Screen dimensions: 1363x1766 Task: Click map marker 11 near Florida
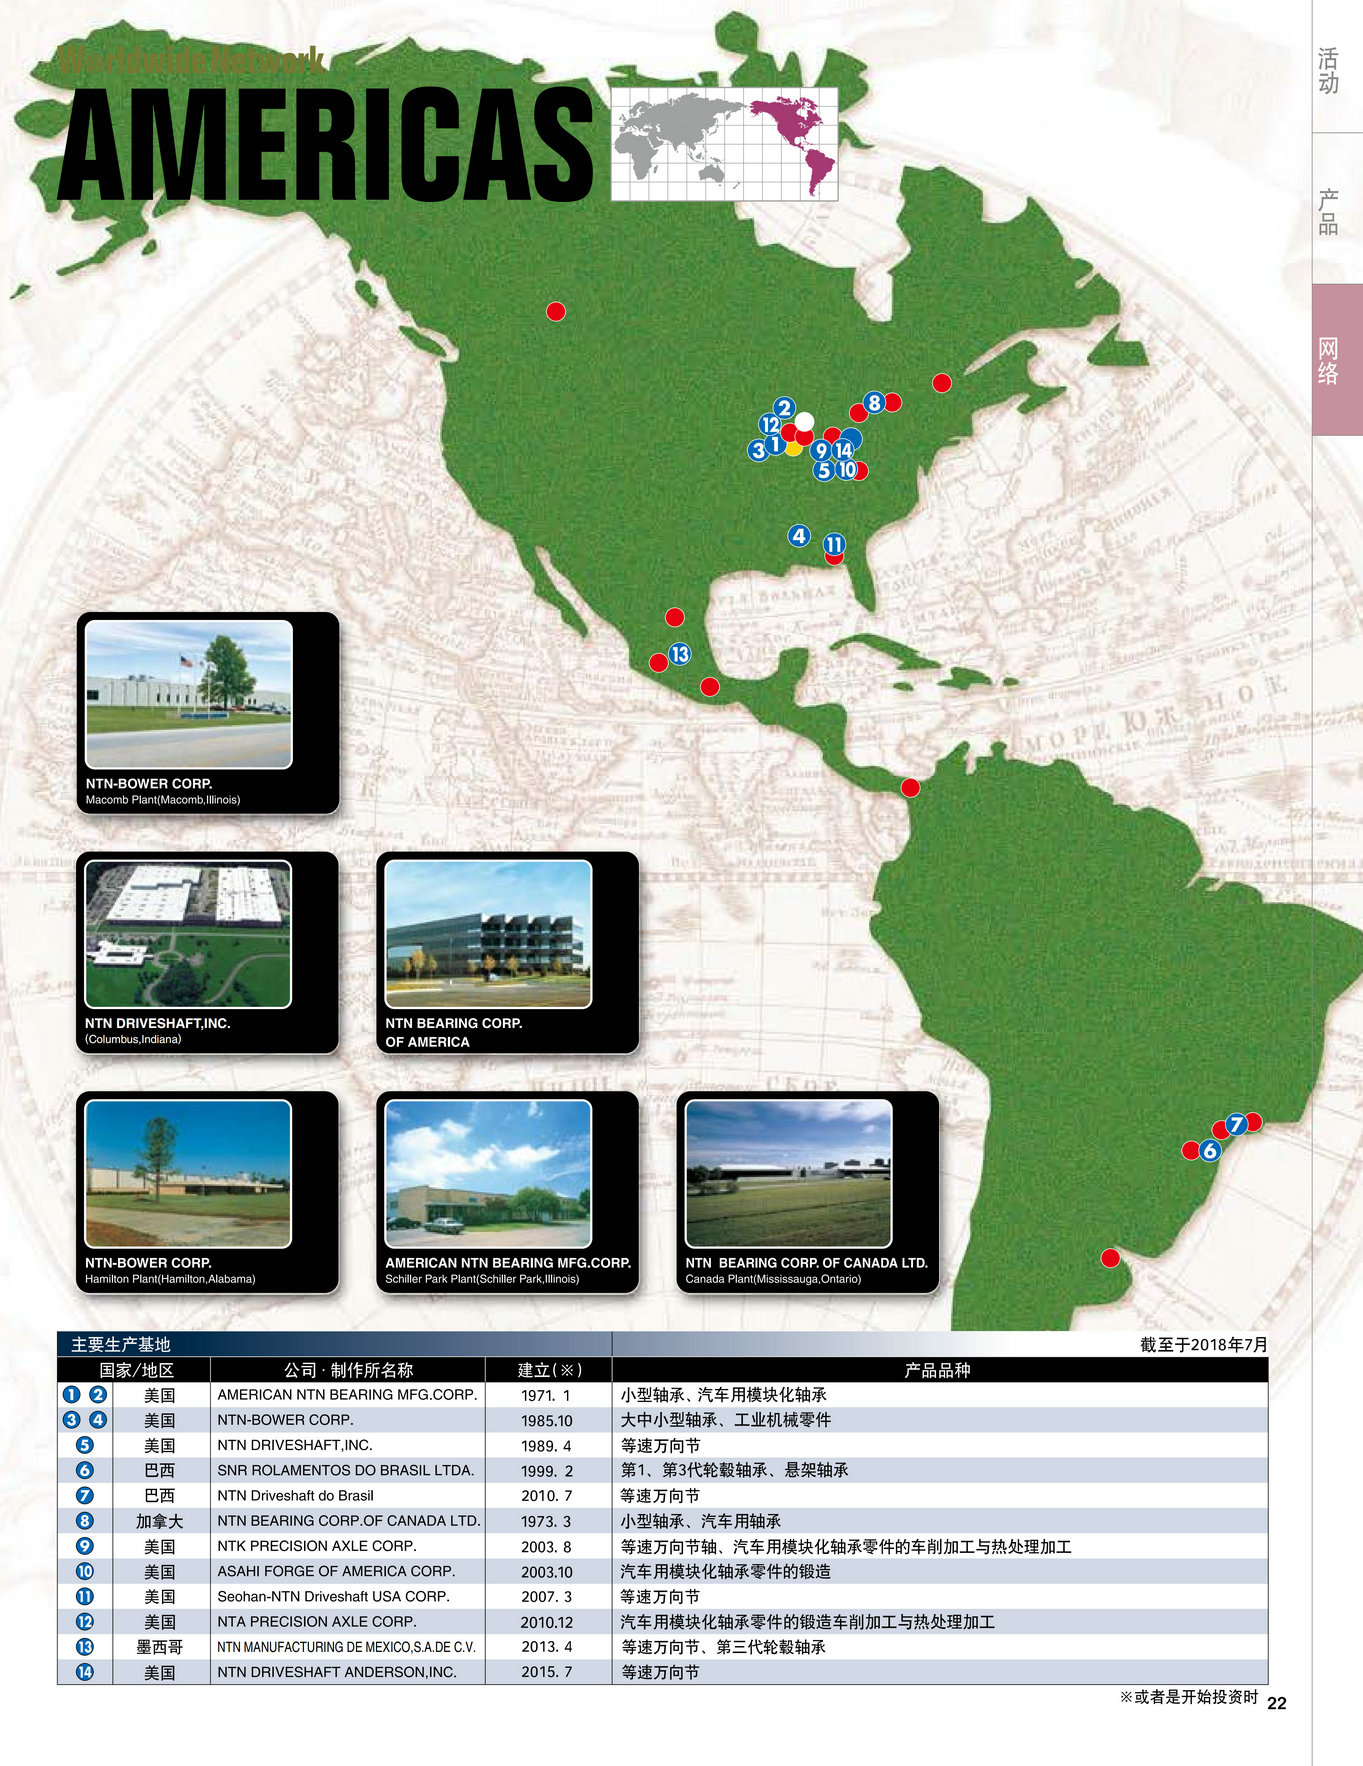834,544
